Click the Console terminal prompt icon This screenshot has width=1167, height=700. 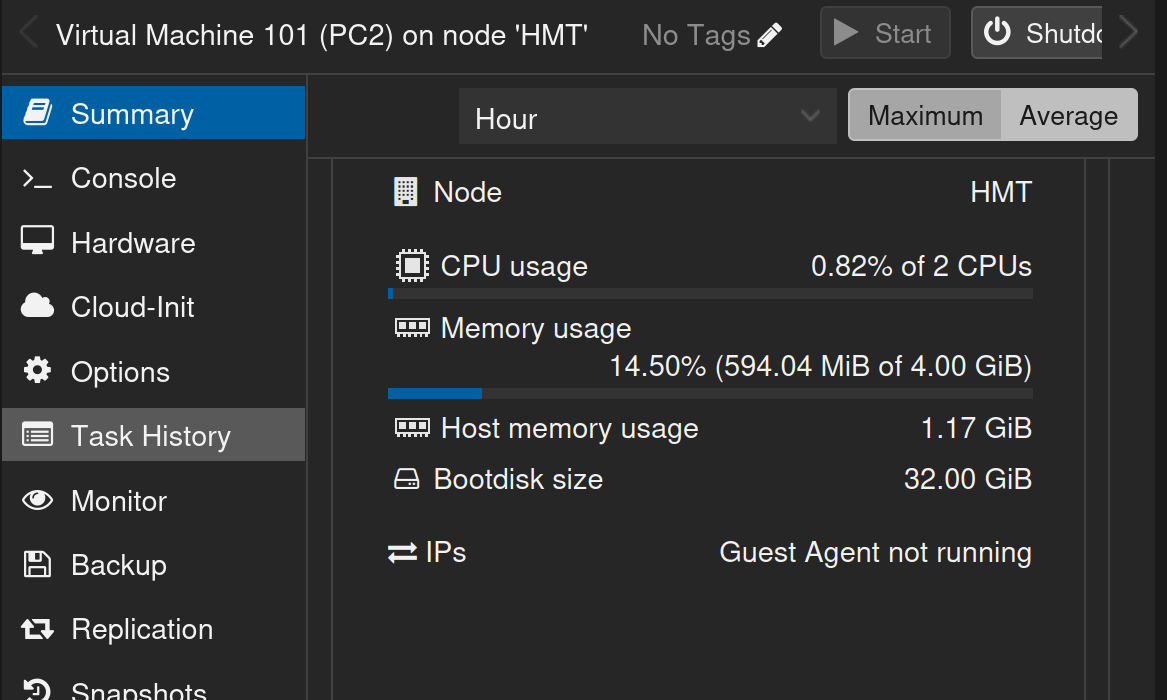tap(37, 178)
